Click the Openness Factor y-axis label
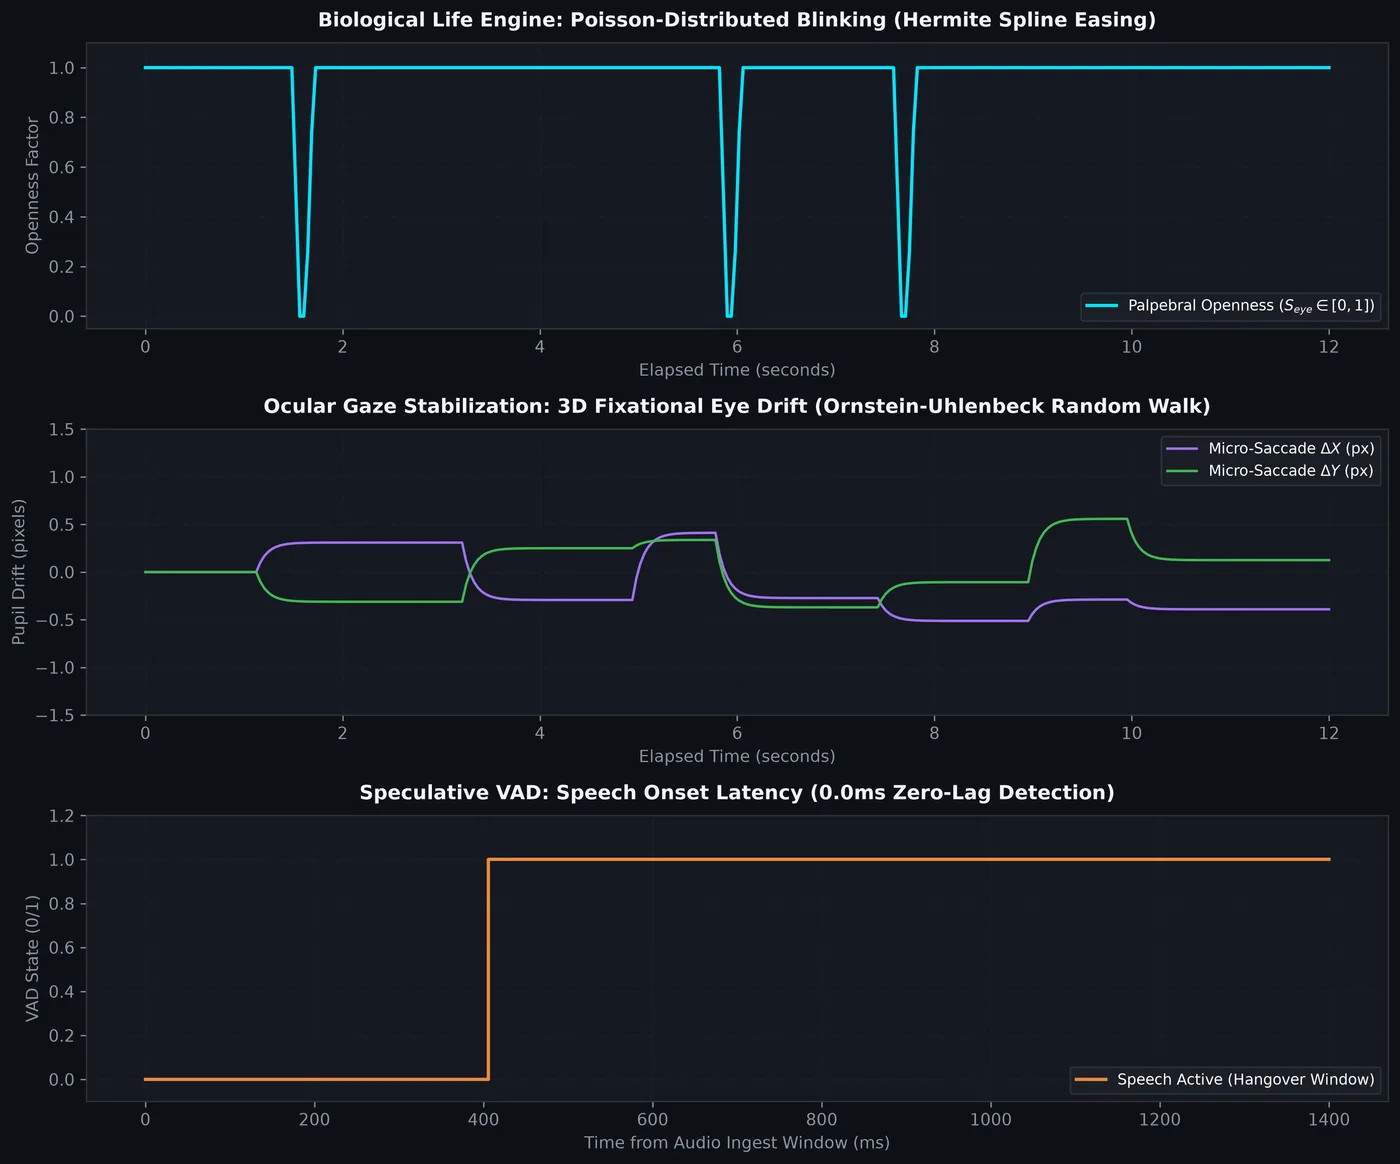The height and width of the screenshot is (1164, 1400). click(33, 185)
